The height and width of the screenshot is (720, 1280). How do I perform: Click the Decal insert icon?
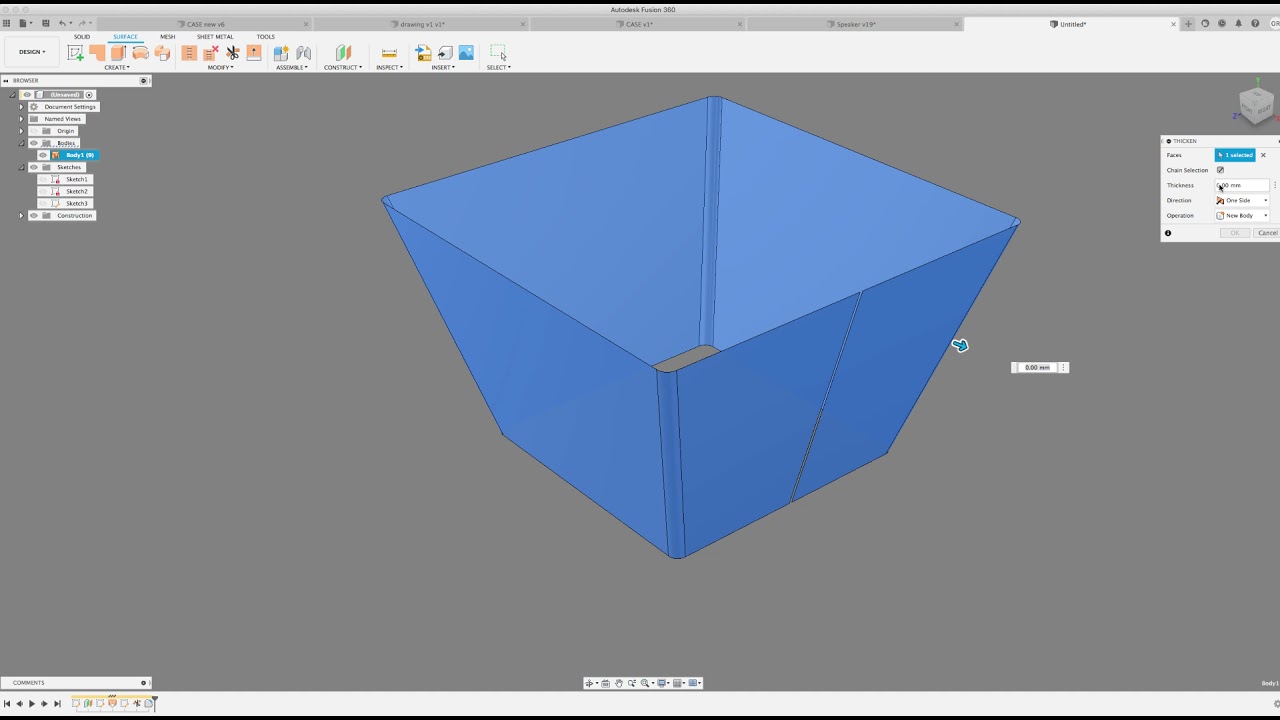445,53
